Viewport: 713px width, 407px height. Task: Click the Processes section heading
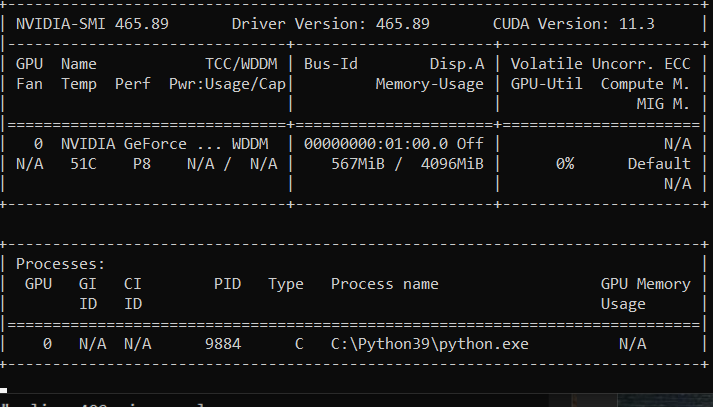point(60,264)
